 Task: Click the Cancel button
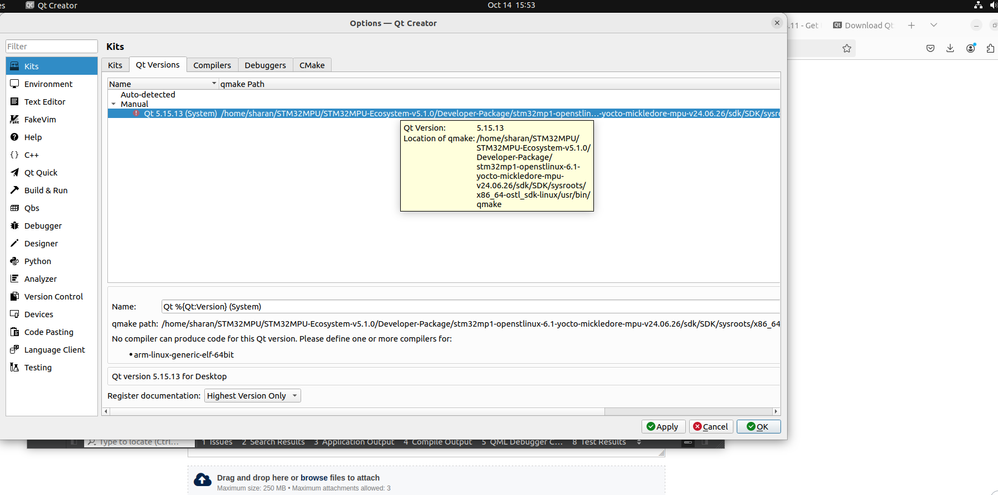pyautogui.click(x=711, y=427)
